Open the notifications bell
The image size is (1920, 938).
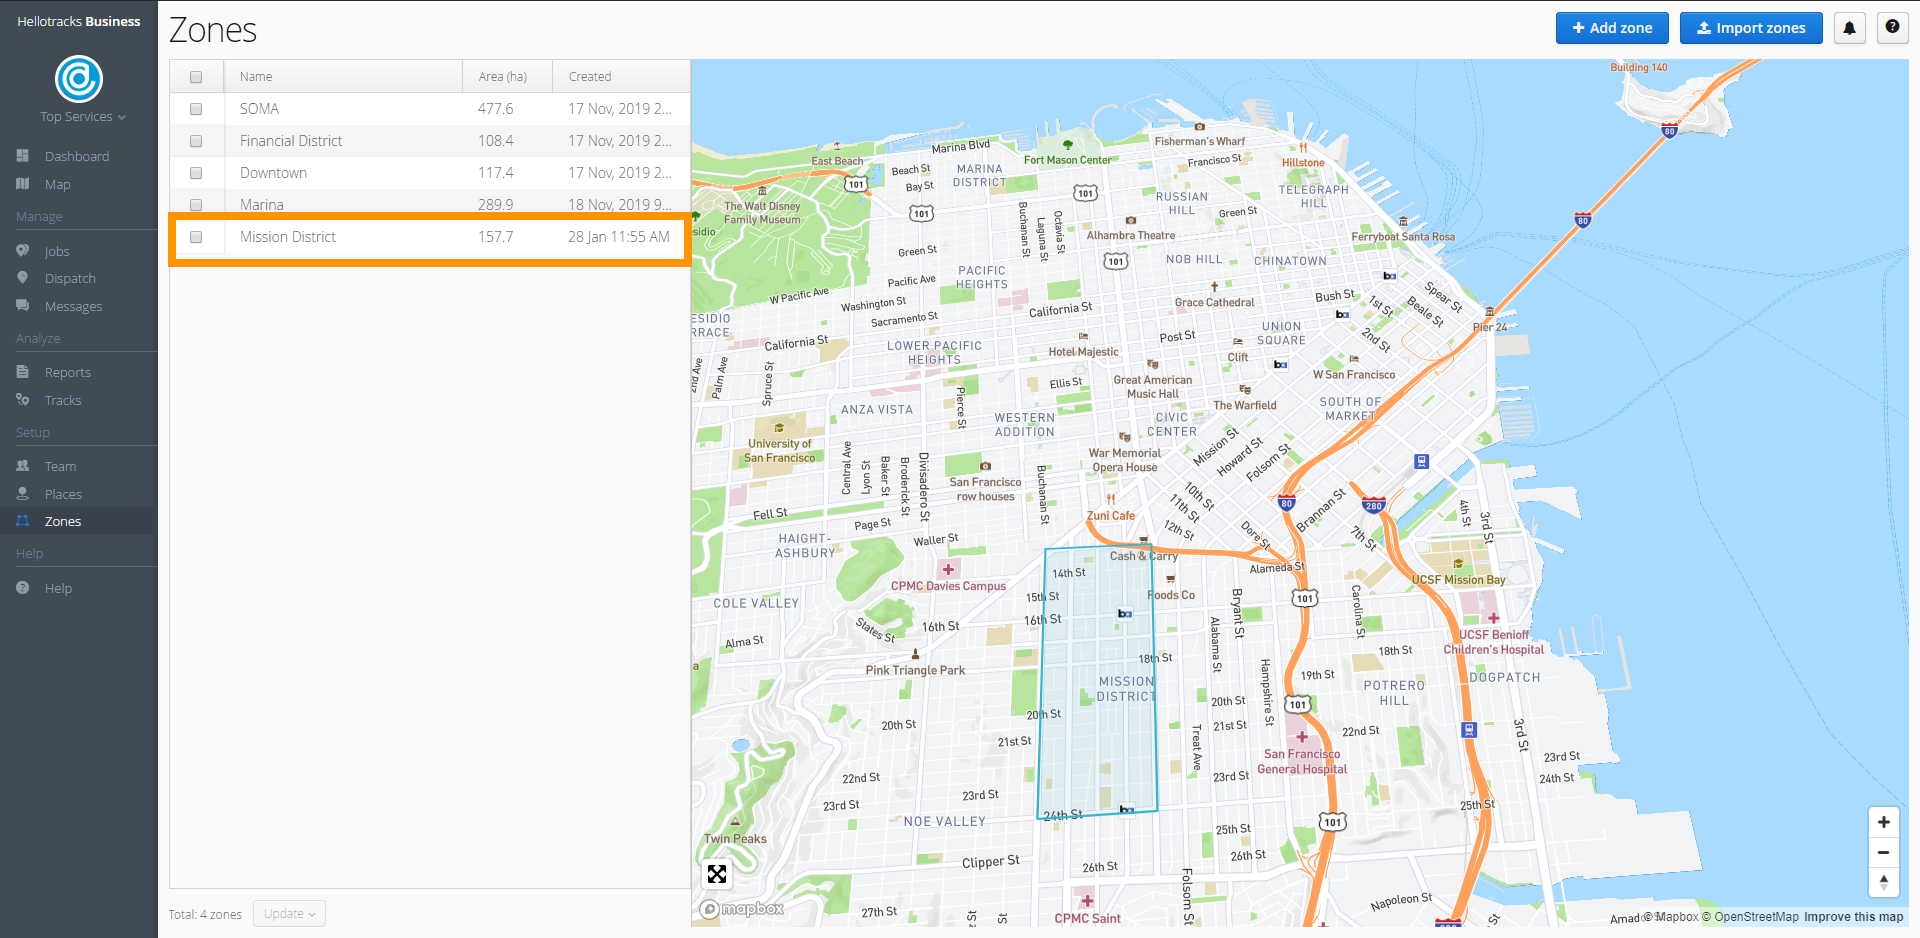tap(1849, 28)
